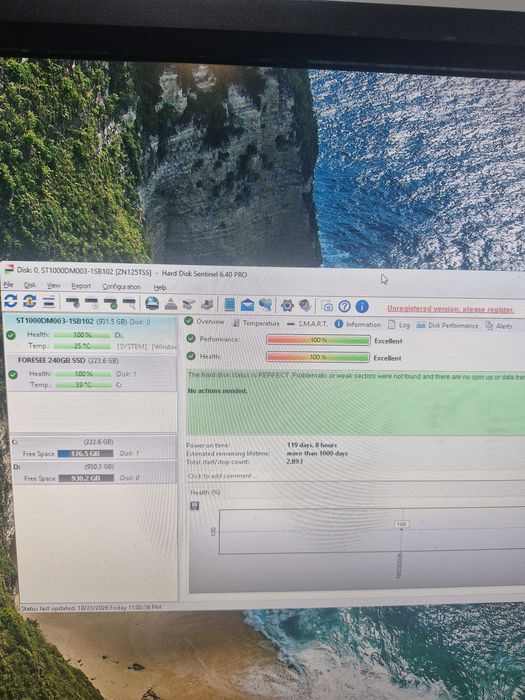Click the disk test with green check icon
Screen dimensions: 525x700
click(110, 304)
